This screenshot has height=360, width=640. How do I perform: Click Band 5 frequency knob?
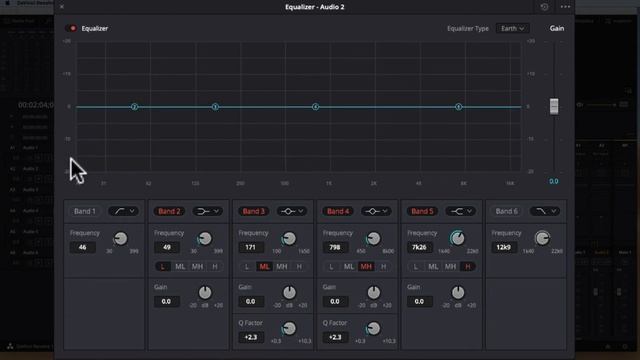[x=458, y=238]
